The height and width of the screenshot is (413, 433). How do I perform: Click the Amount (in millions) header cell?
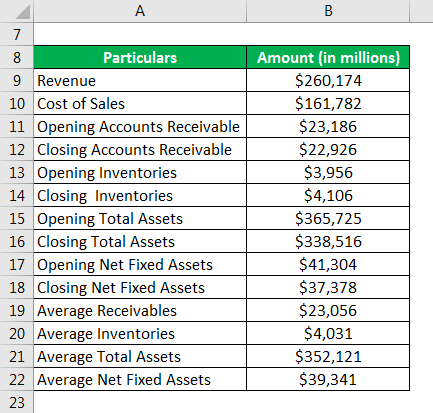pyautogui.click(x=328, y=57)
